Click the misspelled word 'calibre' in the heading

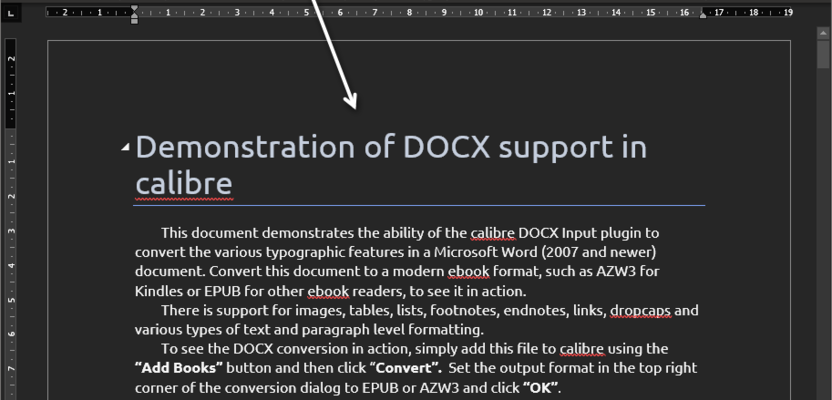[184, 183]
